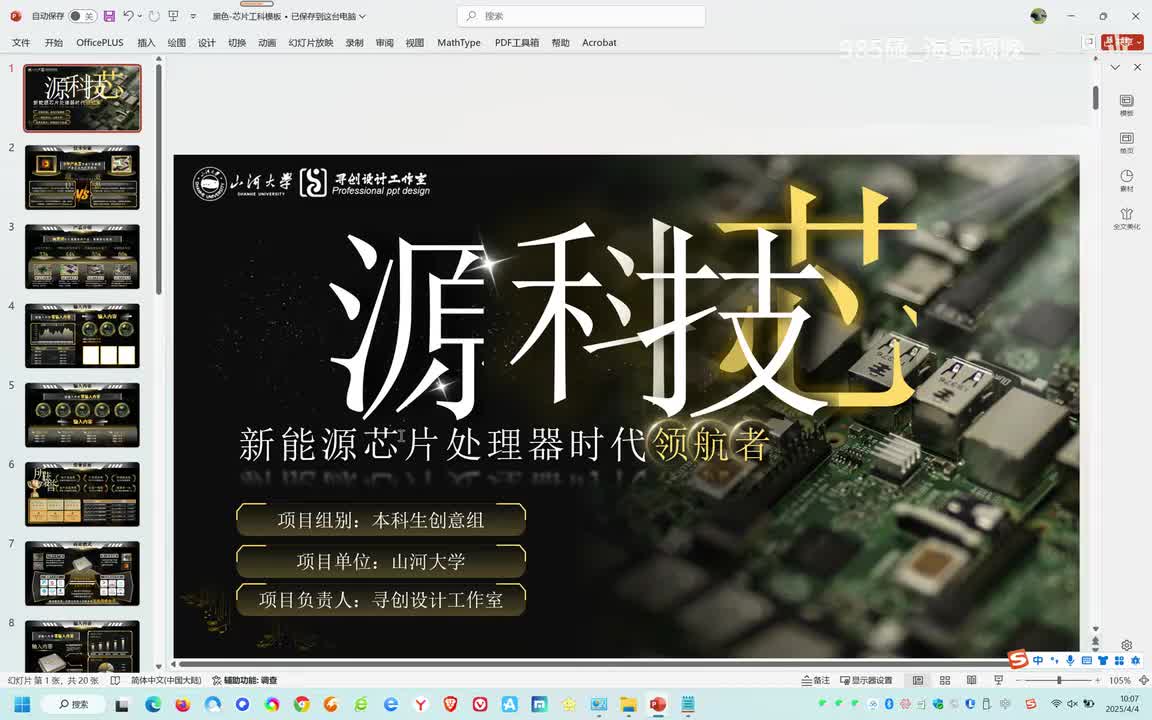Click the 简体中文(中国大陆) language indicator
Screen dimensions: 1152x720
point(167,680)
